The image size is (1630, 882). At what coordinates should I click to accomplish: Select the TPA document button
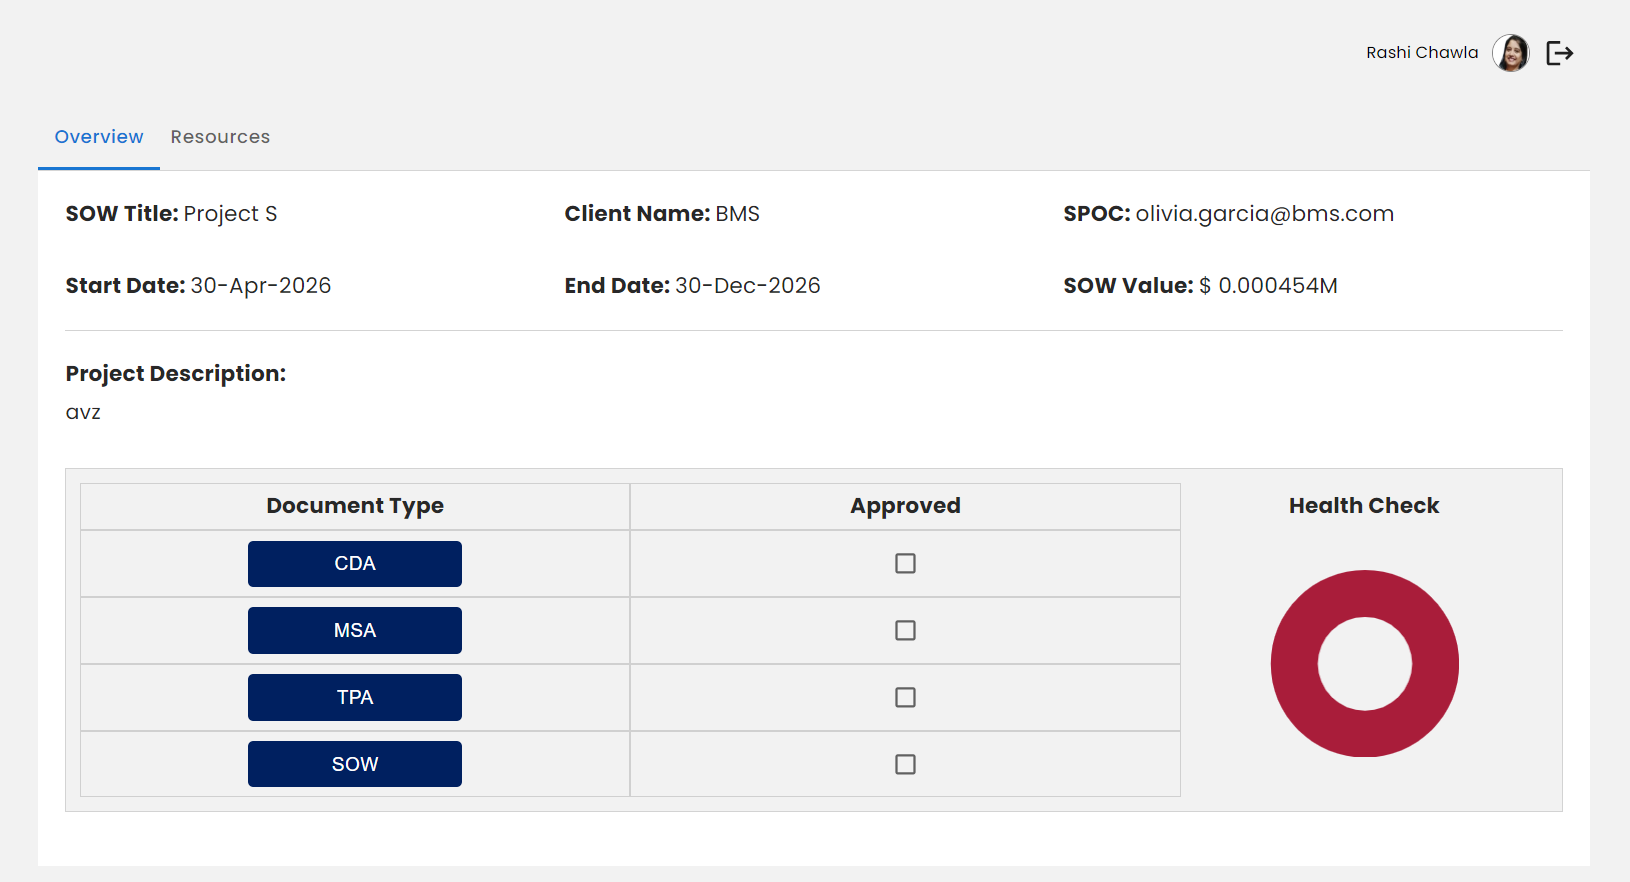(x=355, y=698)
